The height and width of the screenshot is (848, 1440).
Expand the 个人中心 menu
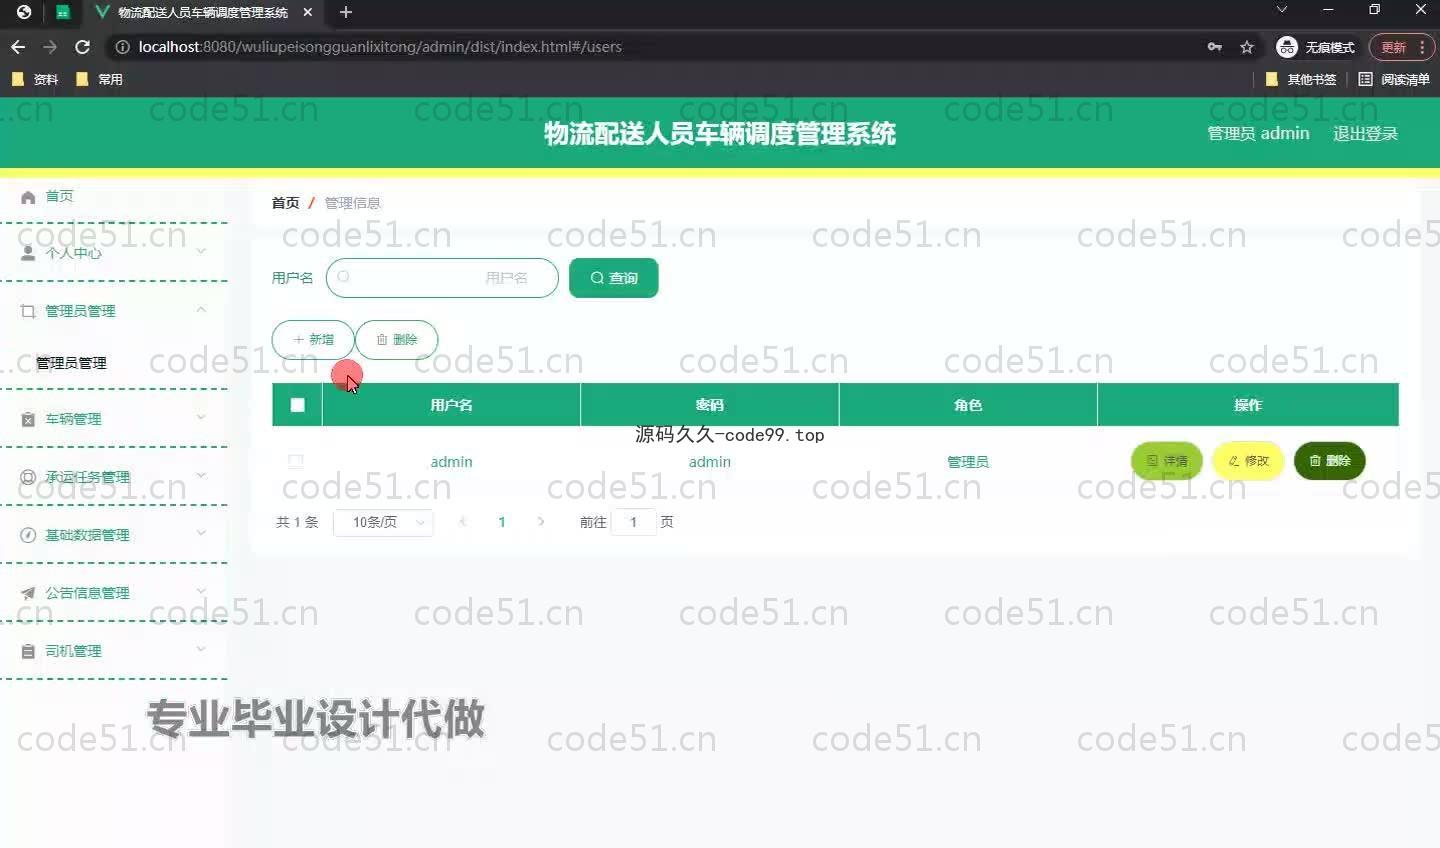coord(201,251)
